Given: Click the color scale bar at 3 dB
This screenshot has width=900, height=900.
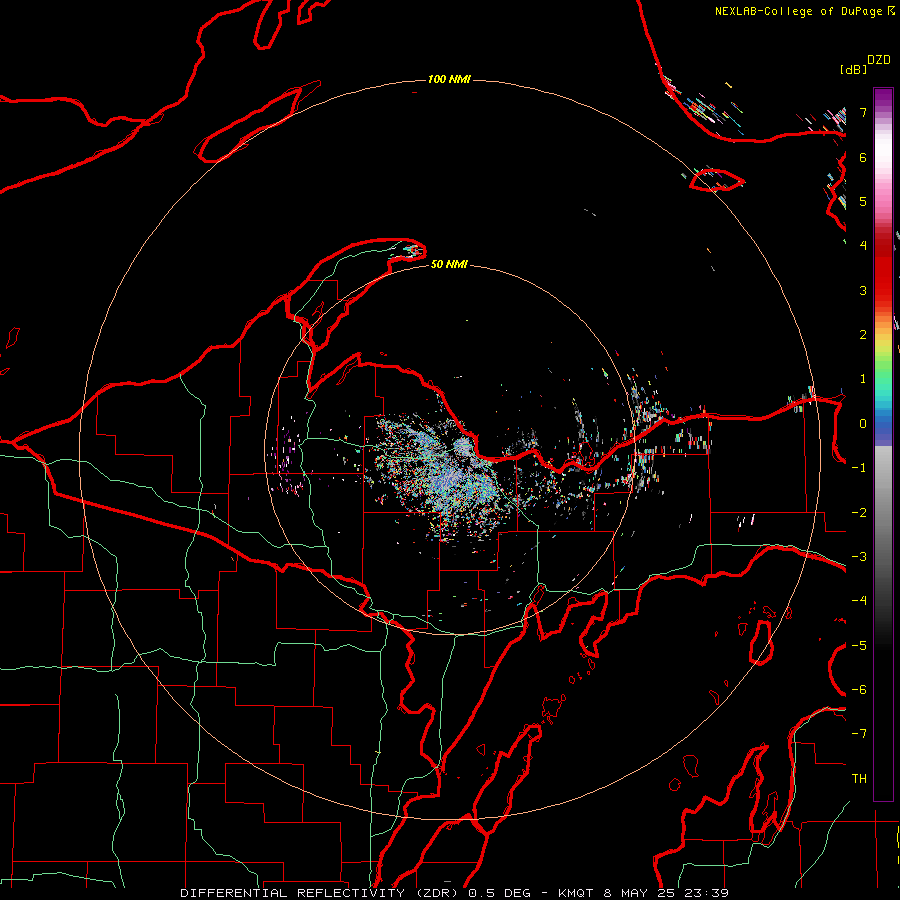Looking at the screenshot, I should [x=883, y=290].
